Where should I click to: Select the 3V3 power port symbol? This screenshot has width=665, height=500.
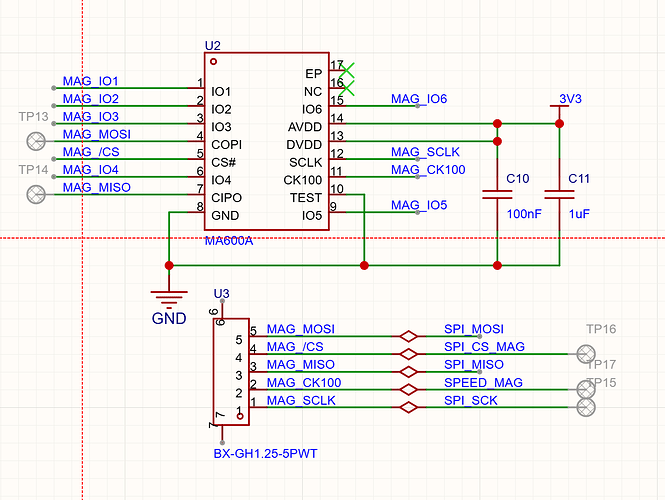(x=559, y=106)
